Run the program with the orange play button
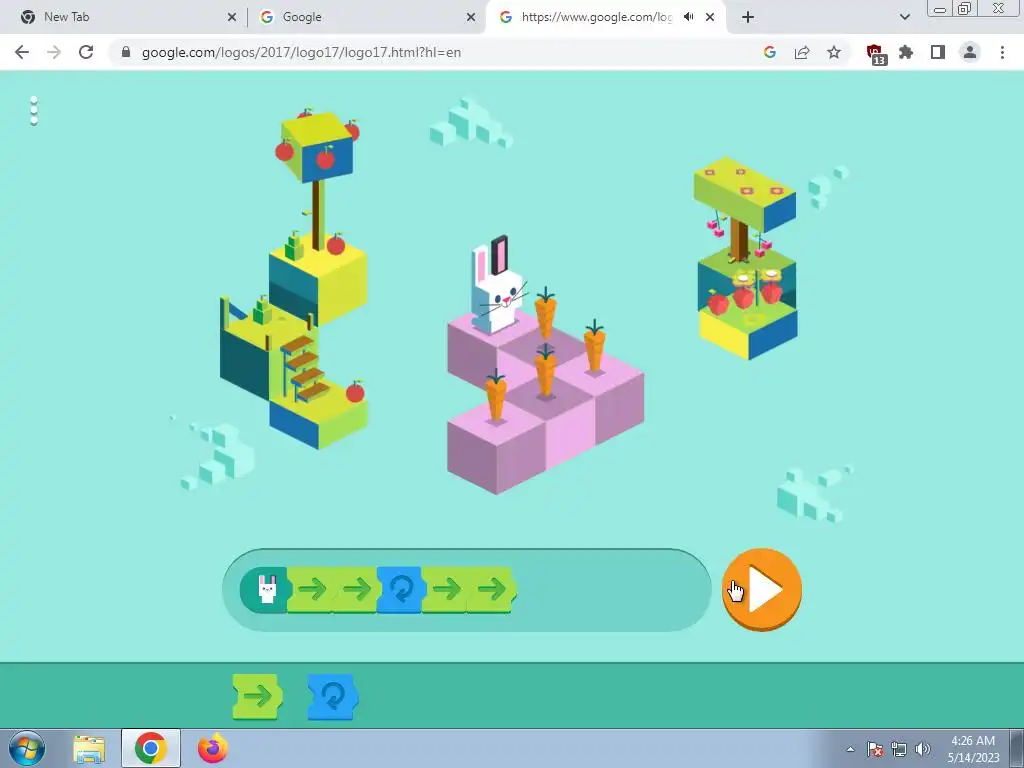The height and width of the screenshot is (768, 1024). tap(761, 589)
